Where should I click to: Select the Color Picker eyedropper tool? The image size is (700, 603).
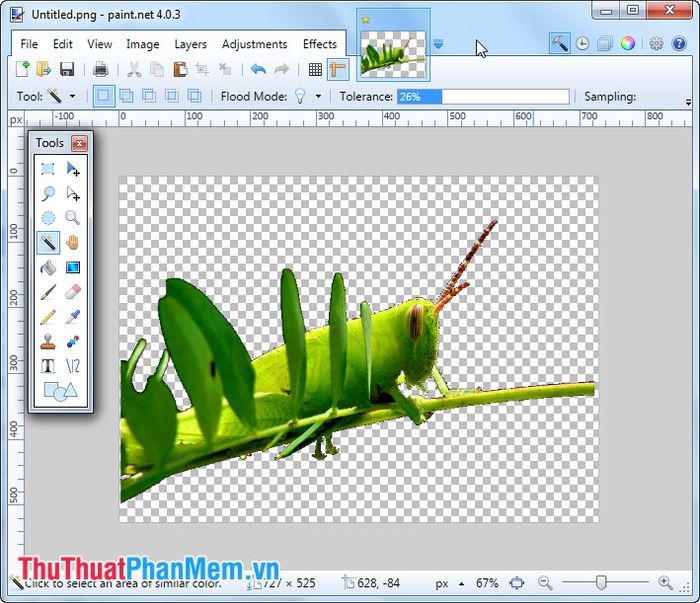coord(73,317)
